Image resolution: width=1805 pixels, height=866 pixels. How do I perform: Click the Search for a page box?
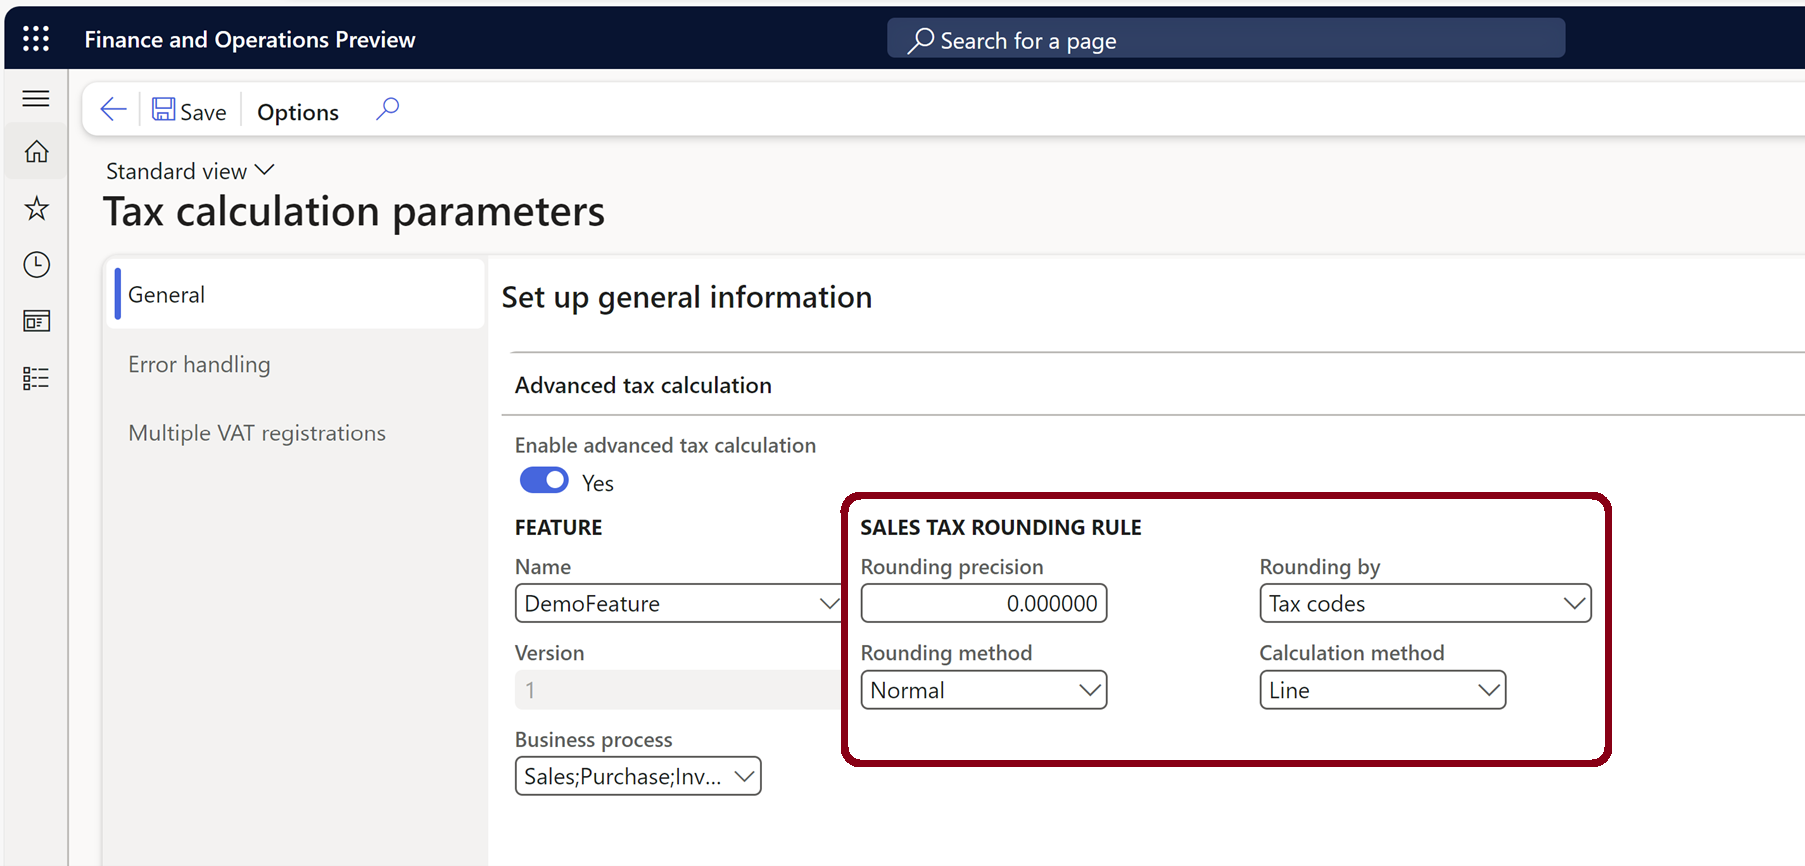tap(1226, 40)
